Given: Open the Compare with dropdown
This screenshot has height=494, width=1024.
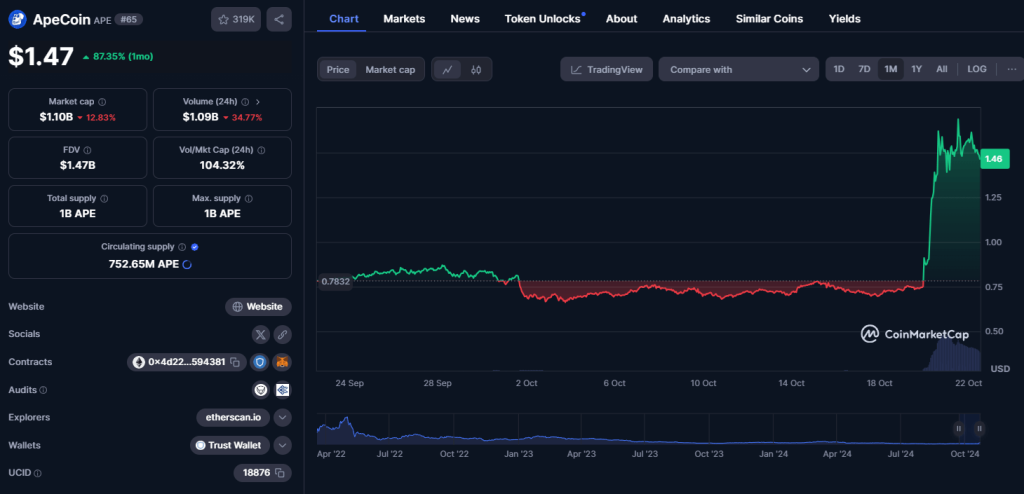Looking at the screenshot, I should point(739,69).
